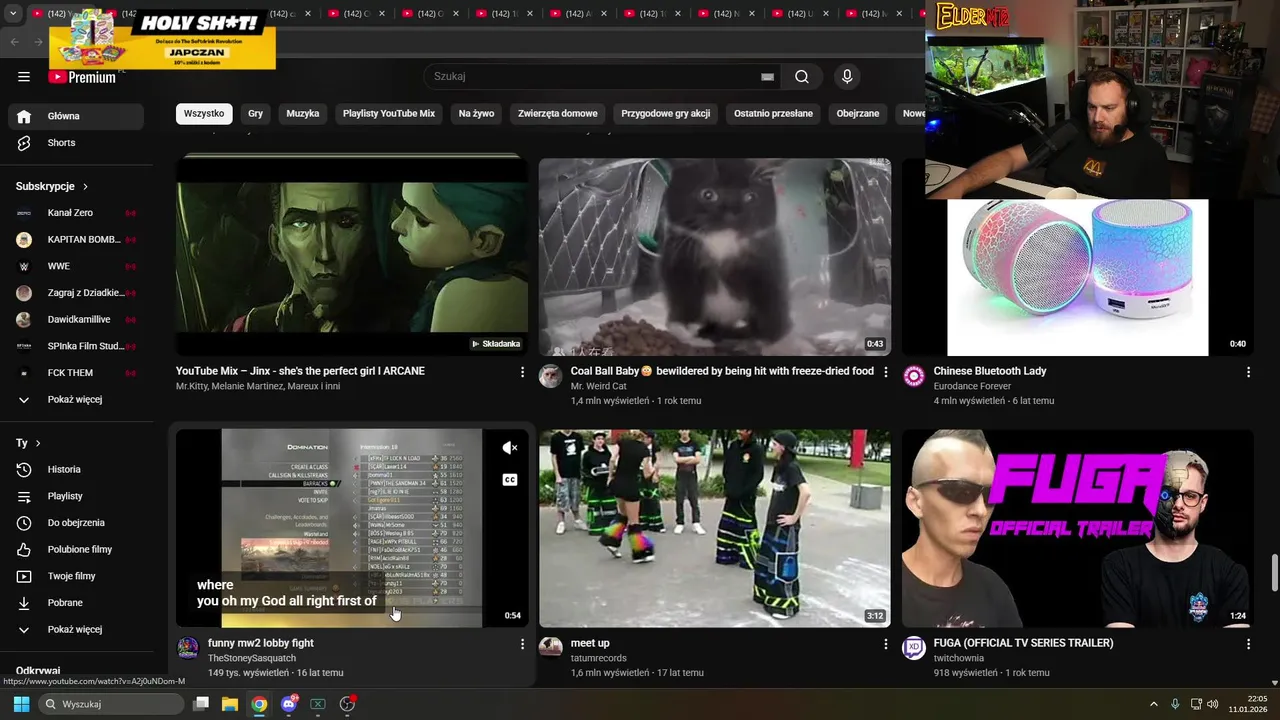Image resolution: width=1280 pixels, height=720 pixels.
Task: Expand Pokaż więcej under Ty section
Action: (x=76, y=630)
